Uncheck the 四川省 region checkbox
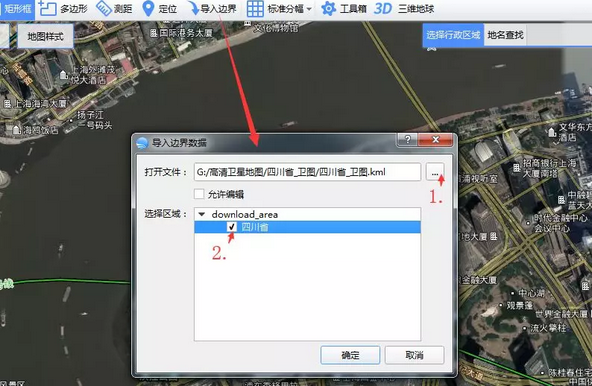592x386 pixels. click(x=232, y=227)
